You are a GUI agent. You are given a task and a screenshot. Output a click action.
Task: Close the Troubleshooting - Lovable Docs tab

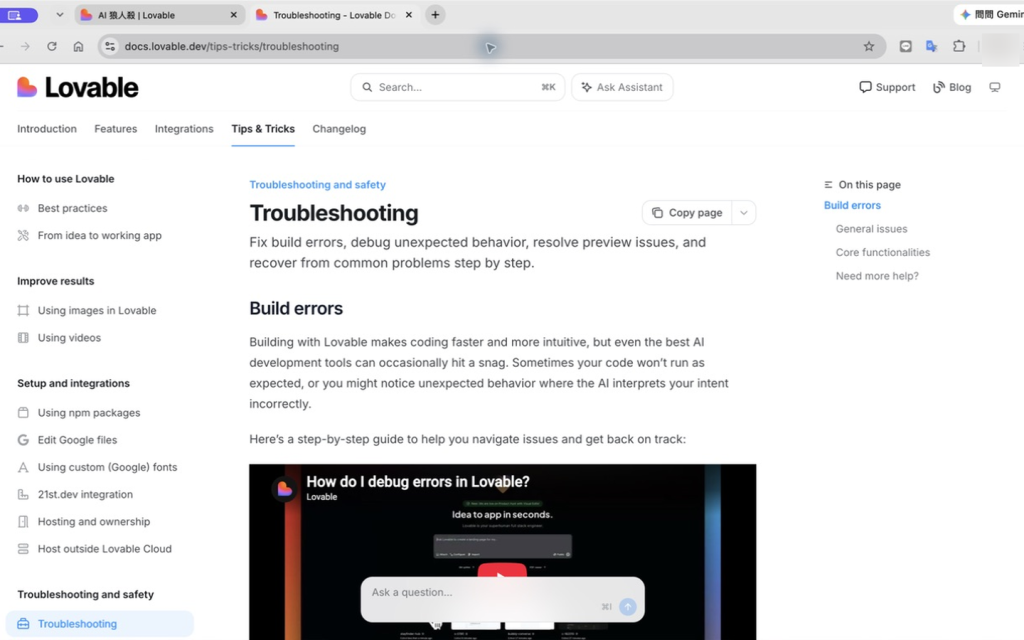[x=409, y=14]
